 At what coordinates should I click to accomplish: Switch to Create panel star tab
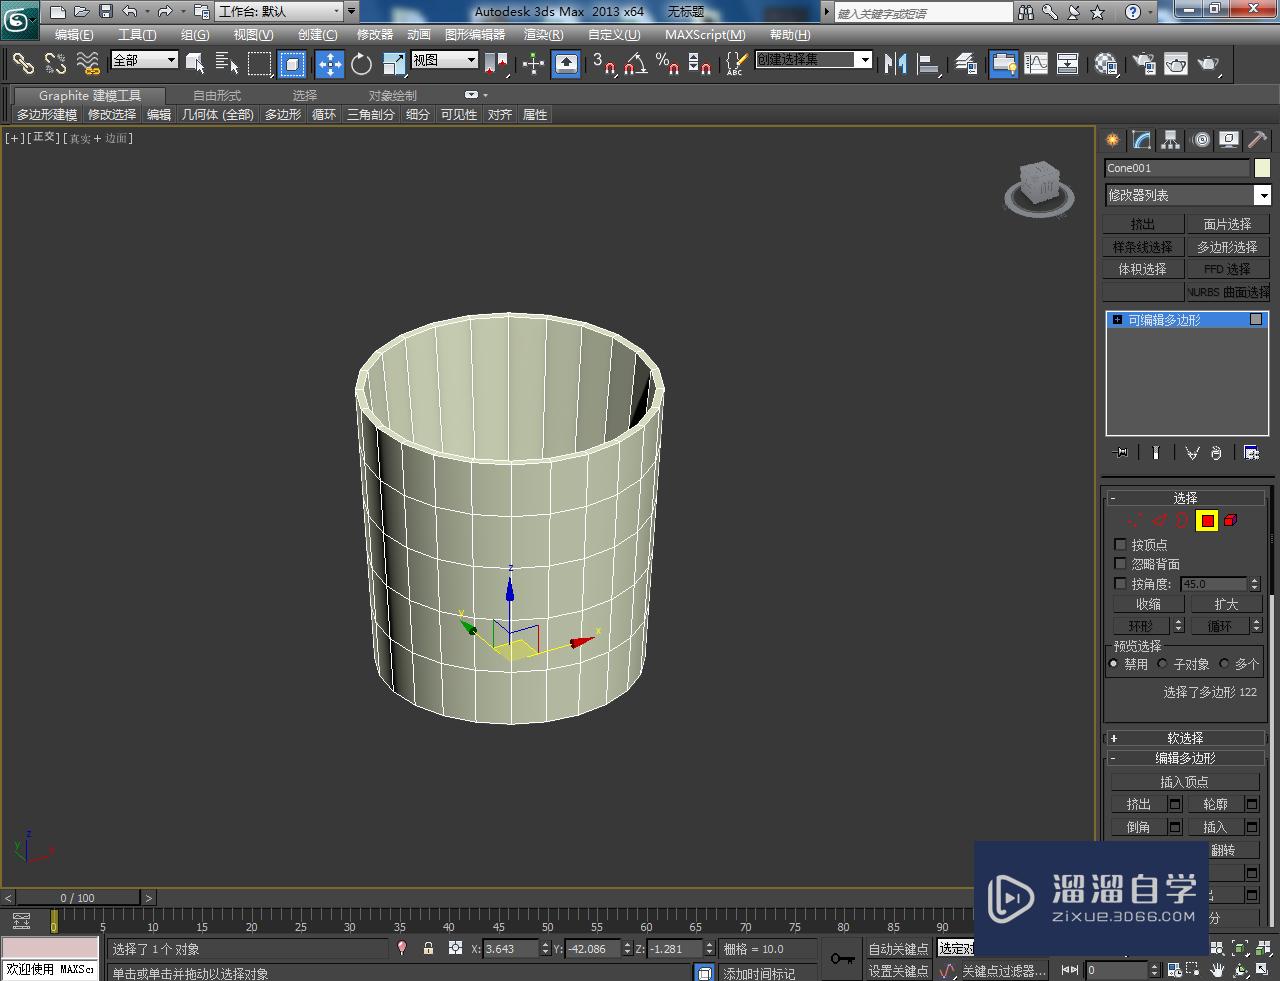tap(1113, 140)
